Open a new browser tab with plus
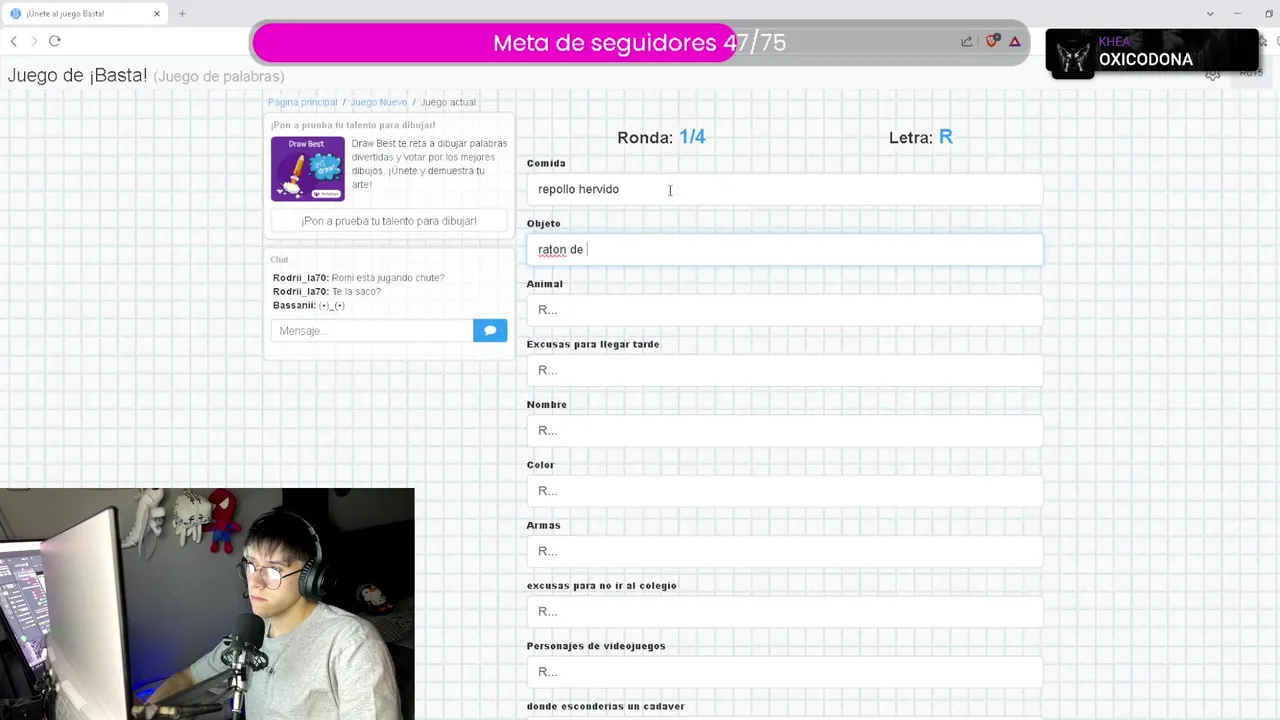The height and width of the screenshot is (720, 1280). [182, 14]
